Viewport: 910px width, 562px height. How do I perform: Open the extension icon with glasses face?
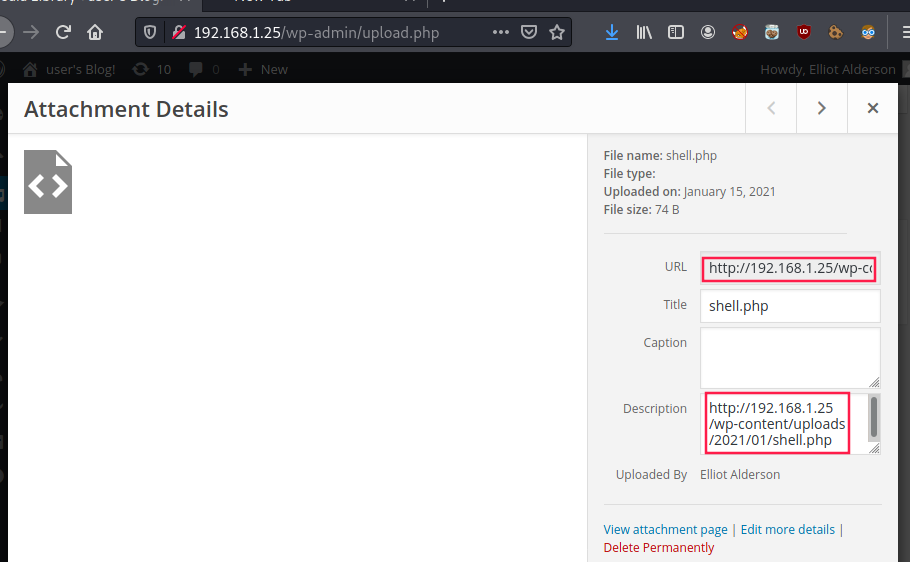pyautogui.click(x=868, y=32)
